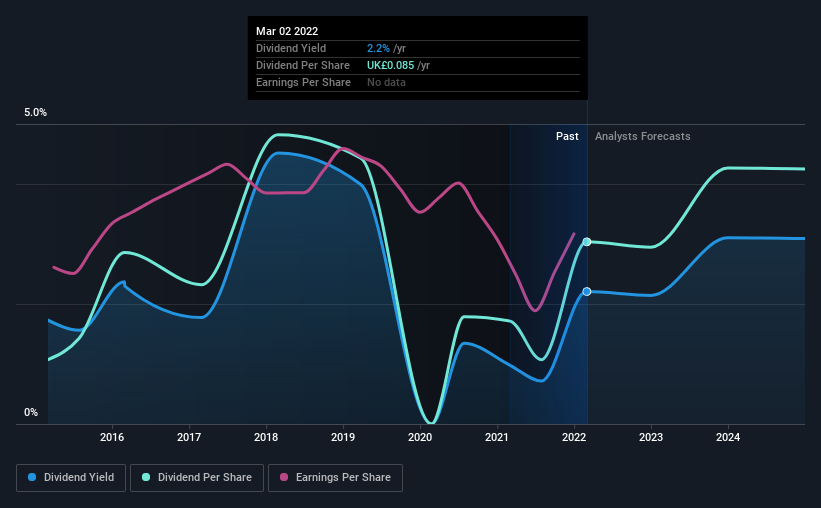Click the 2021 x-axis label
Screen dimensions: 821x508
tap(497, 437)
